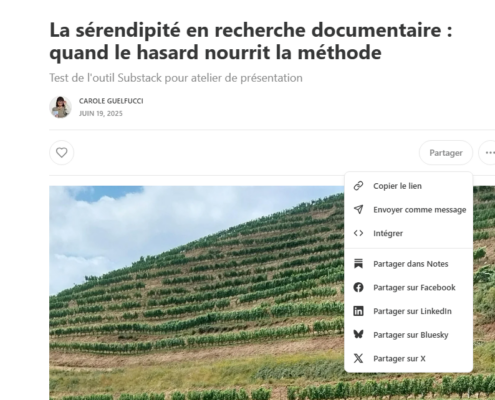Screen dimensions: 495x400
Task: Click the author's avatar picture
Action: [x=60, y=107]
